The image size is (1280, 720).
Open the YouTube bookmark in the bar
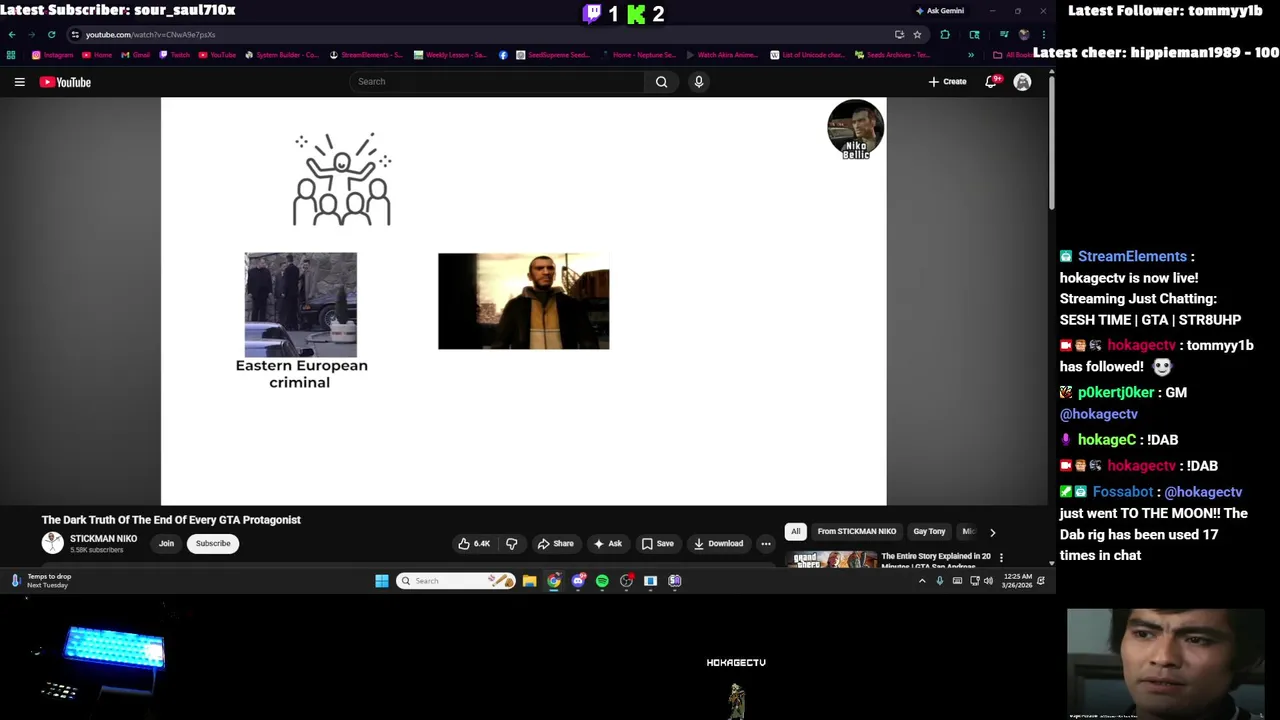(217, 55)
